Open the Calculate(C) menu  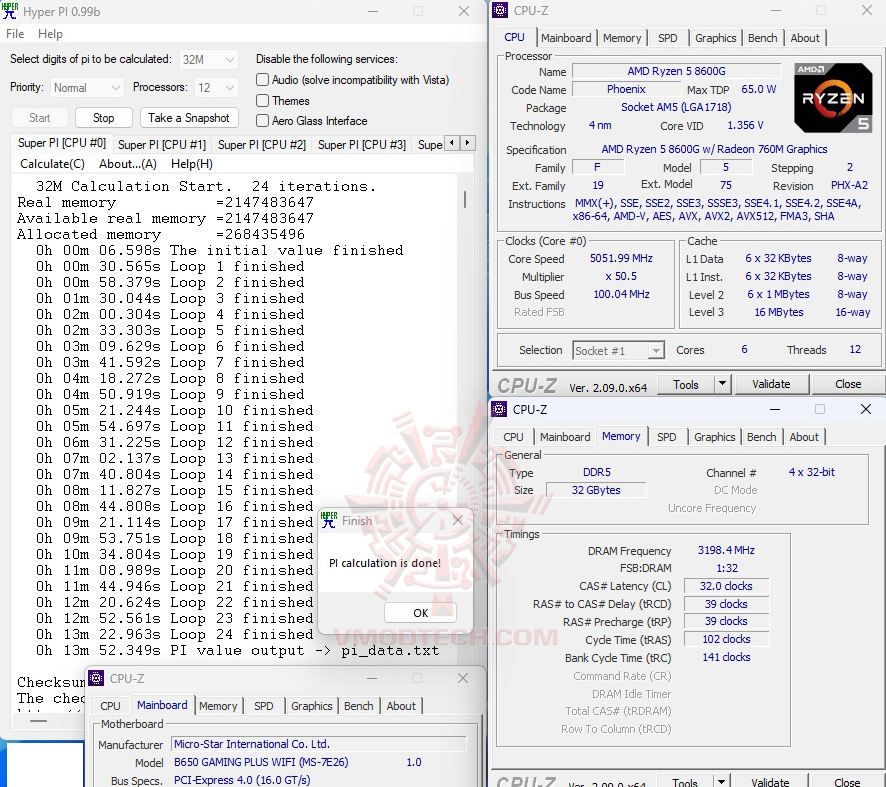[x=53, y=164]
